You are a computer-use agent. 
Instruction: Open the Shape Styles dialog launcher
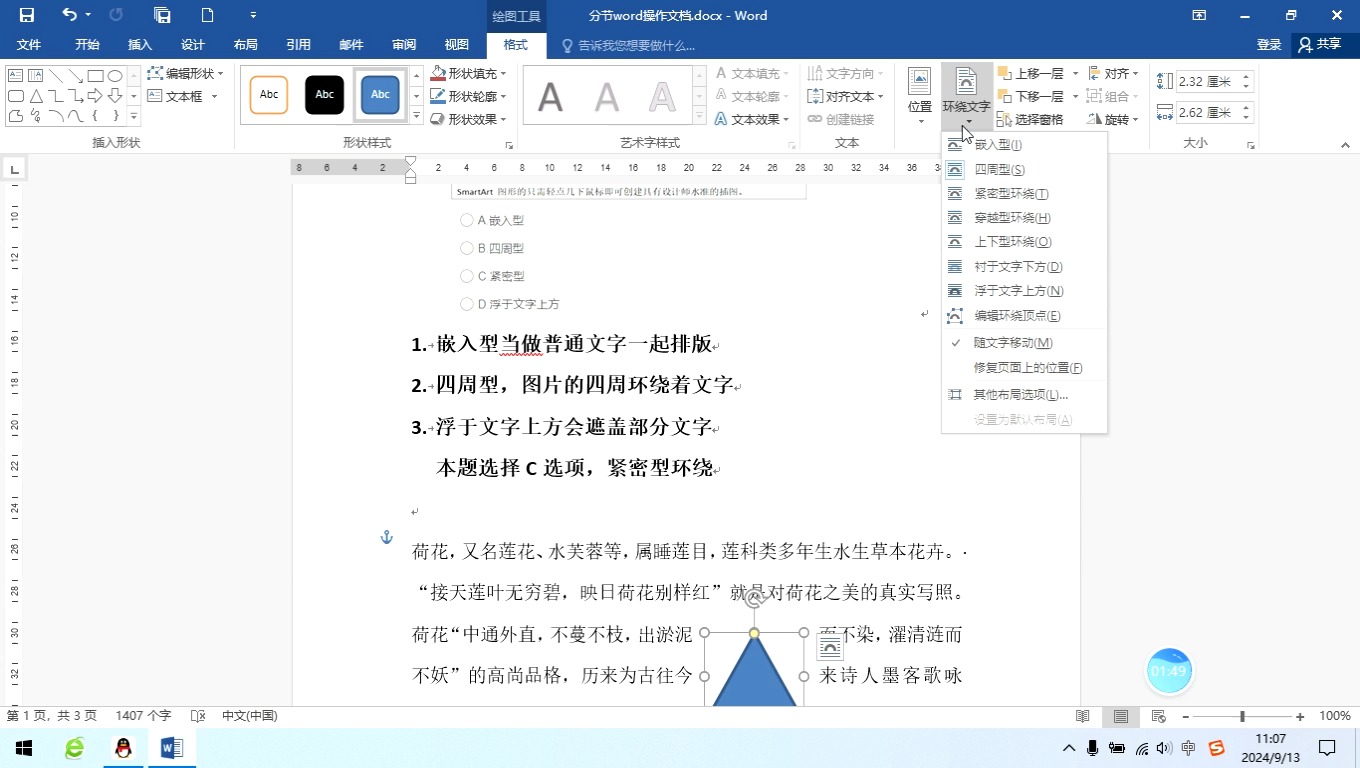coord(509,145)
